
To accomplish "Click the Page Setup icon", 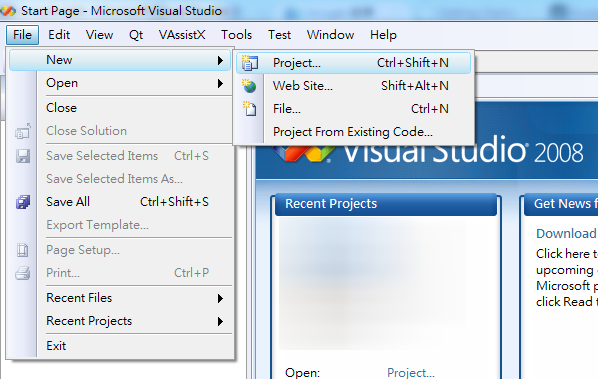I will 23,250.
